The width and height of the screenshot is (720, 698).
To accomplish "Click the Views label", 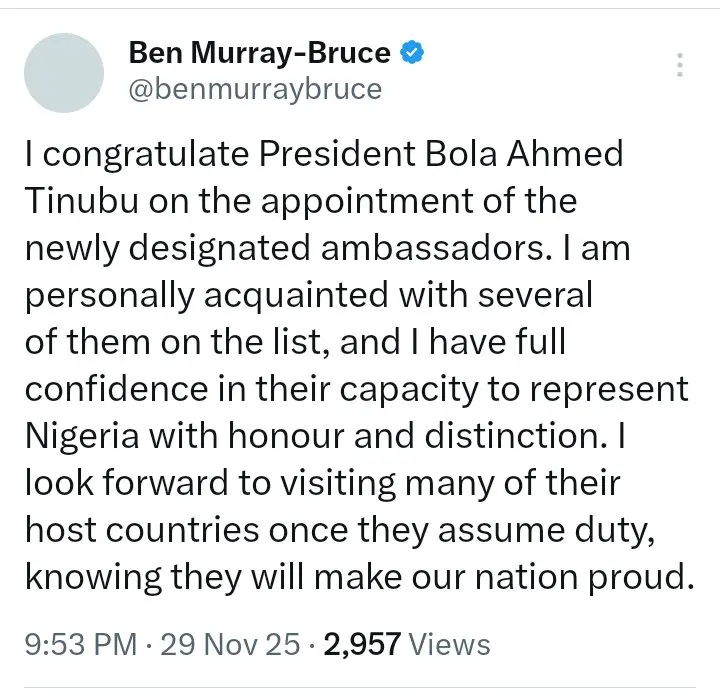I will click(x=449, y=645).
